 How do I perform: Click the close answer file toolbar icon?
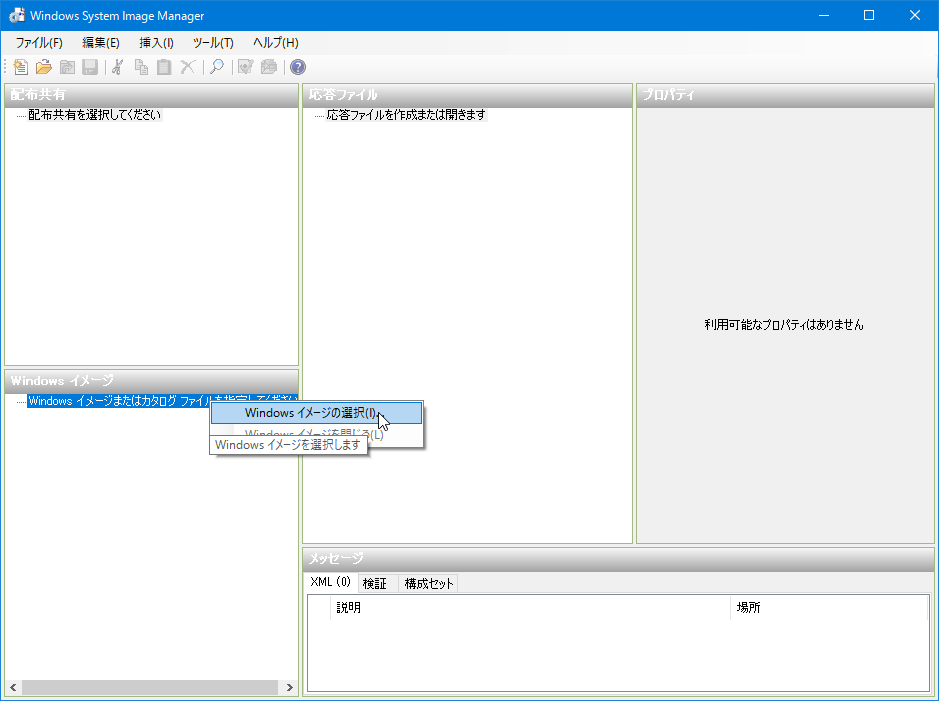pyautogui.click(x=67, y=67)
